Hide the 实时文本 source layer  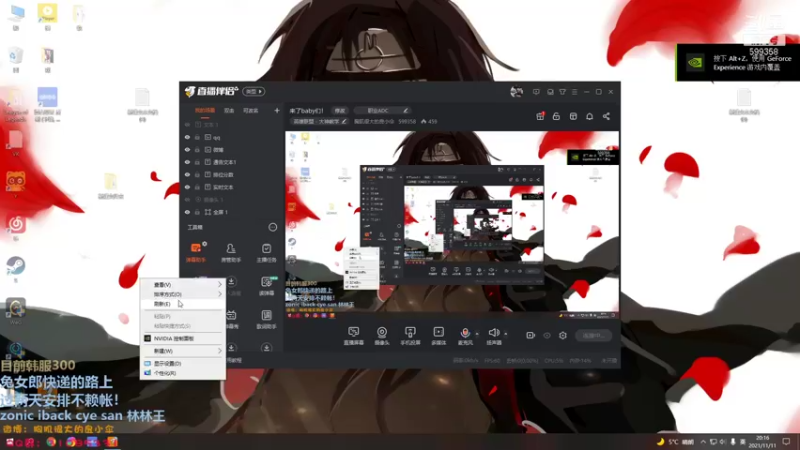coord(187,187)
